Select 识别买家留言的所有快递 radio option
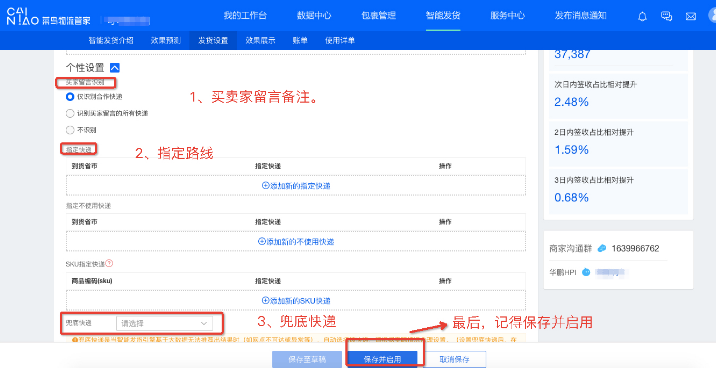Viewport: 716px width, 372px height. click(70, 113)
